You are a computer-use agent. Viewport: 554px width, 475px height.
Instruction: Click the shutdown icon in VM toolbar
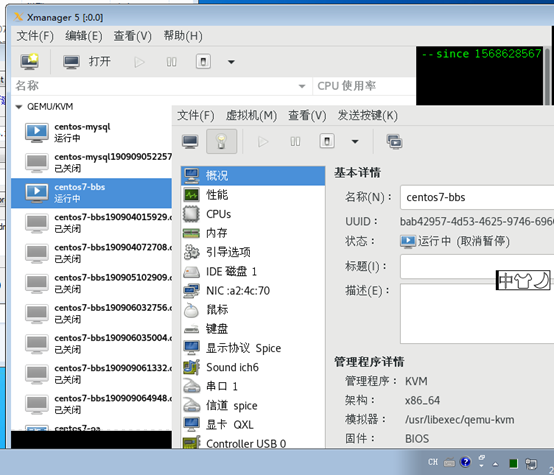(327, 141)
